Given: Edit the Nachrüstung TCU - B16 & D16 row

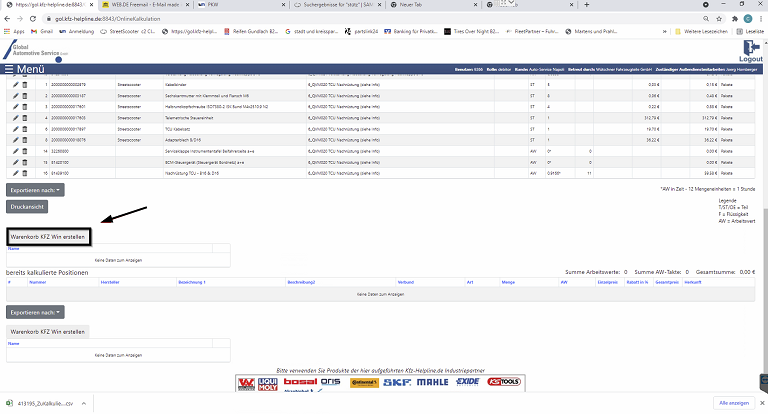Looking at the screenshot, I should 16,173.
